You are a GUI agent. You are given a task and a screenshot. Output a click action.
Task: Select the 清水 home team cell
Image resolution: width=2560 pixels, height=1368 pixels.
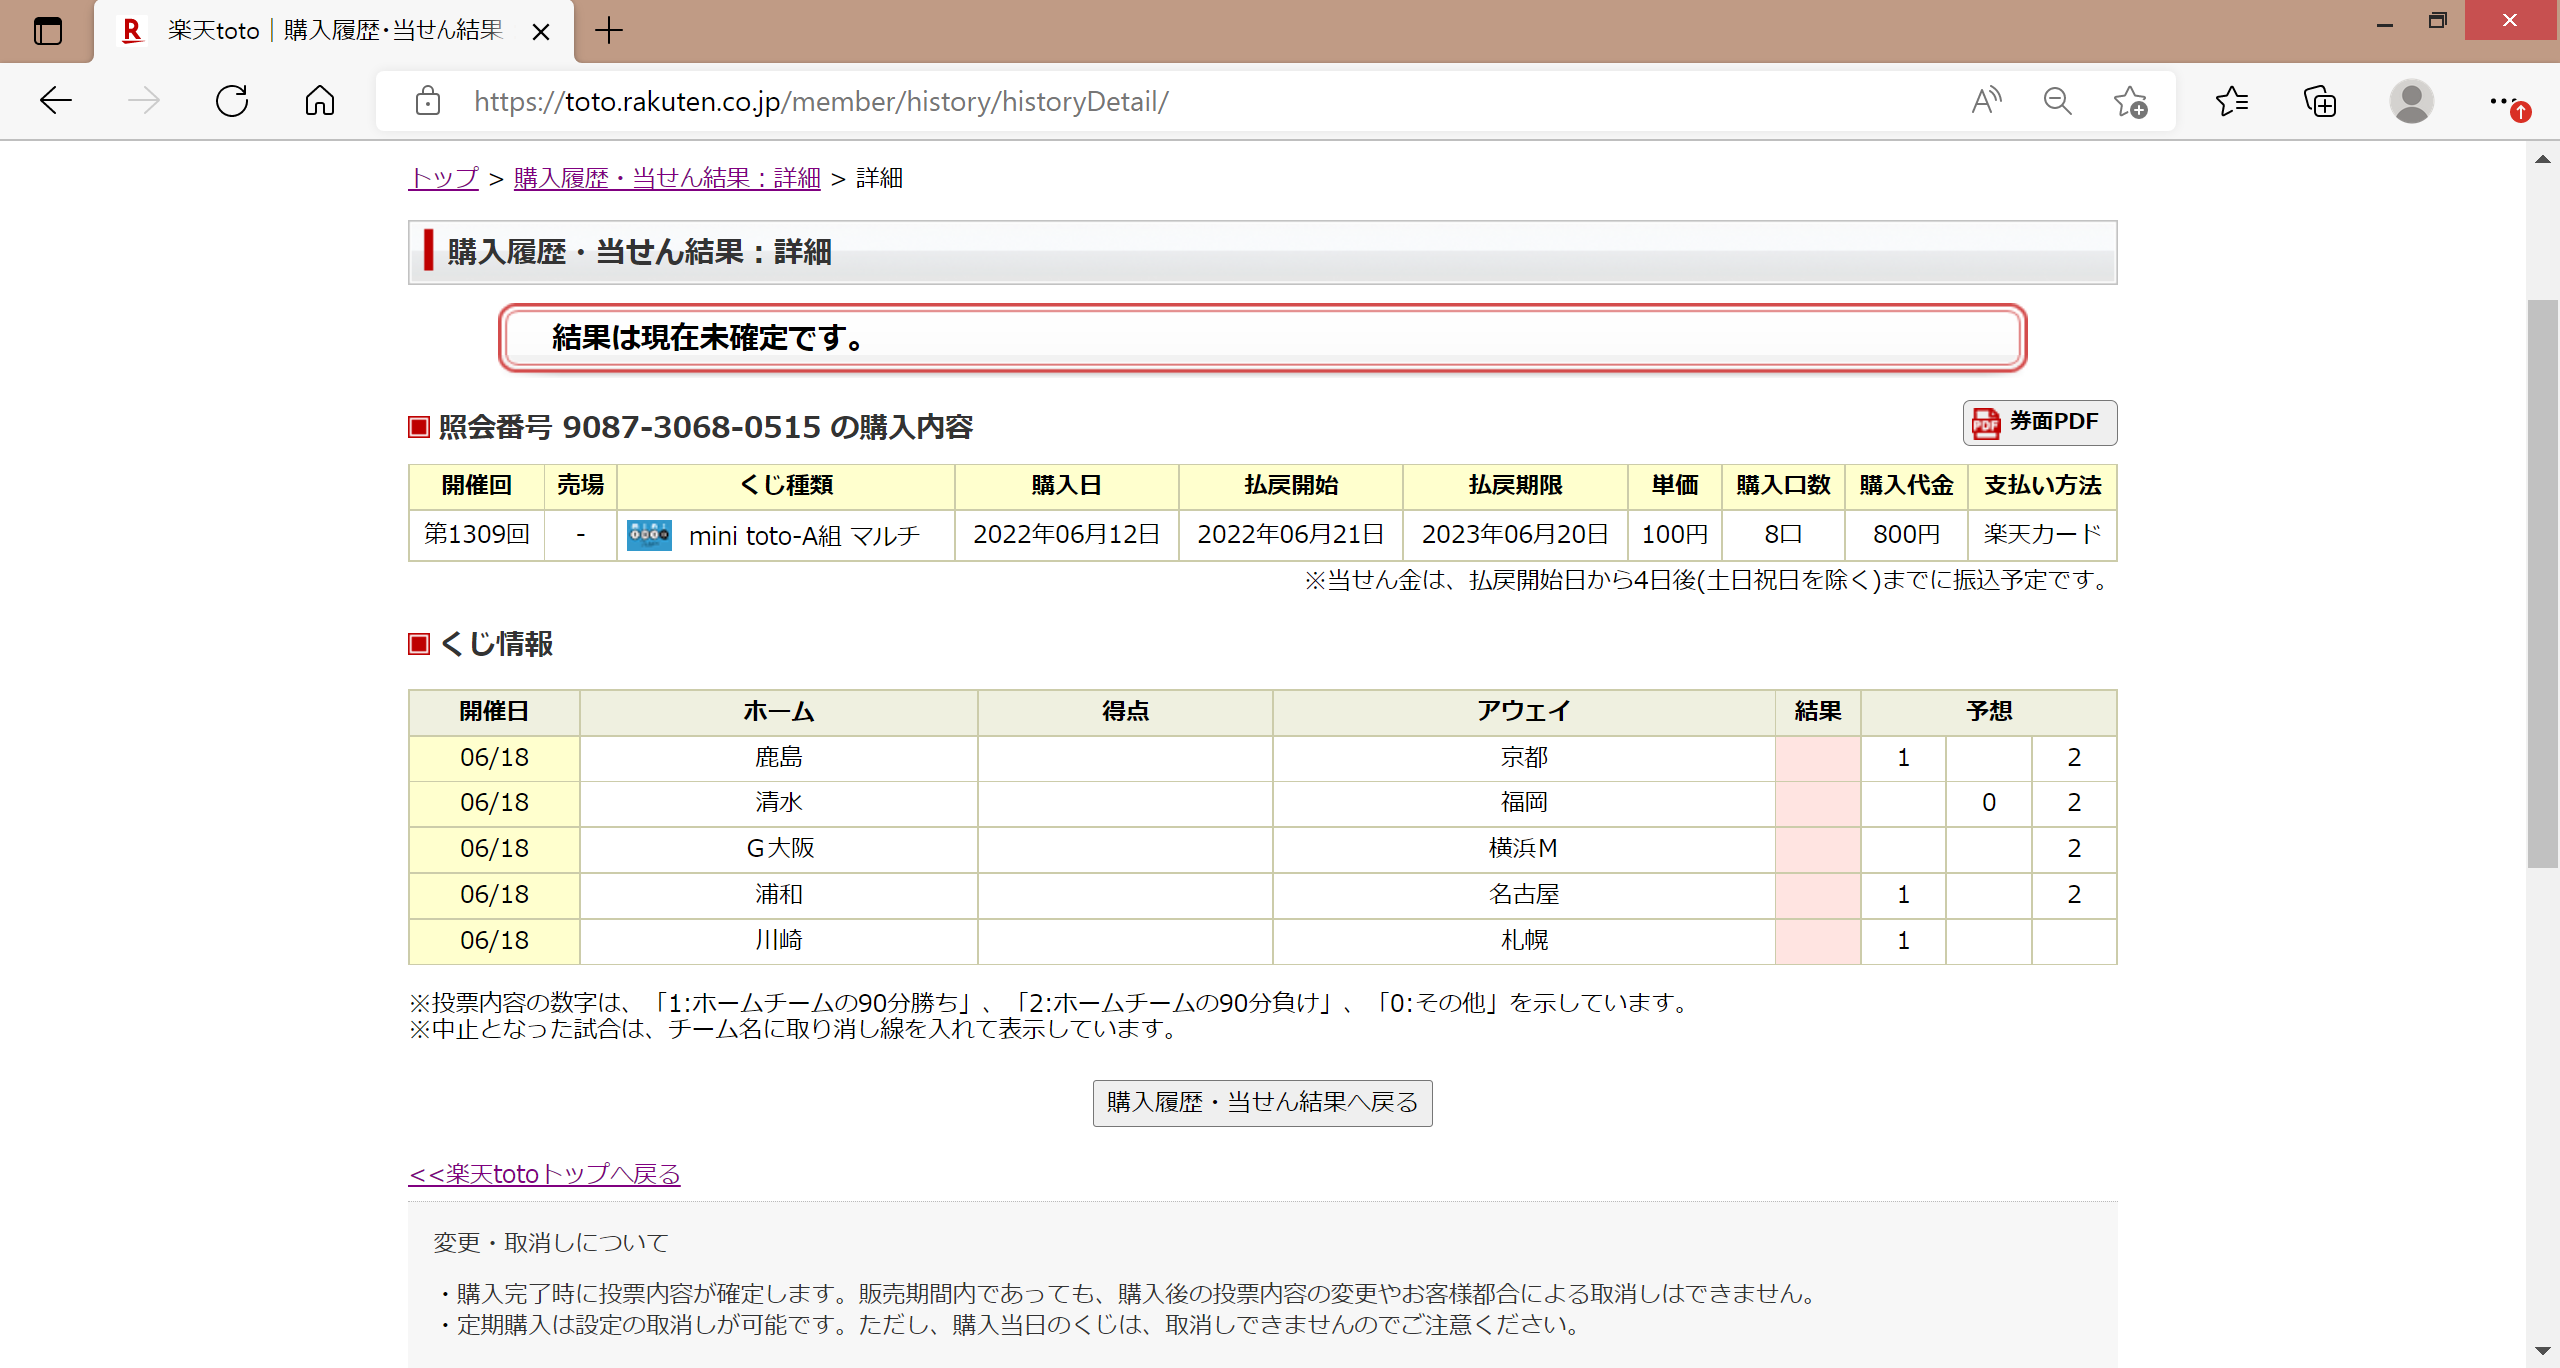click(x=778, y=803)
